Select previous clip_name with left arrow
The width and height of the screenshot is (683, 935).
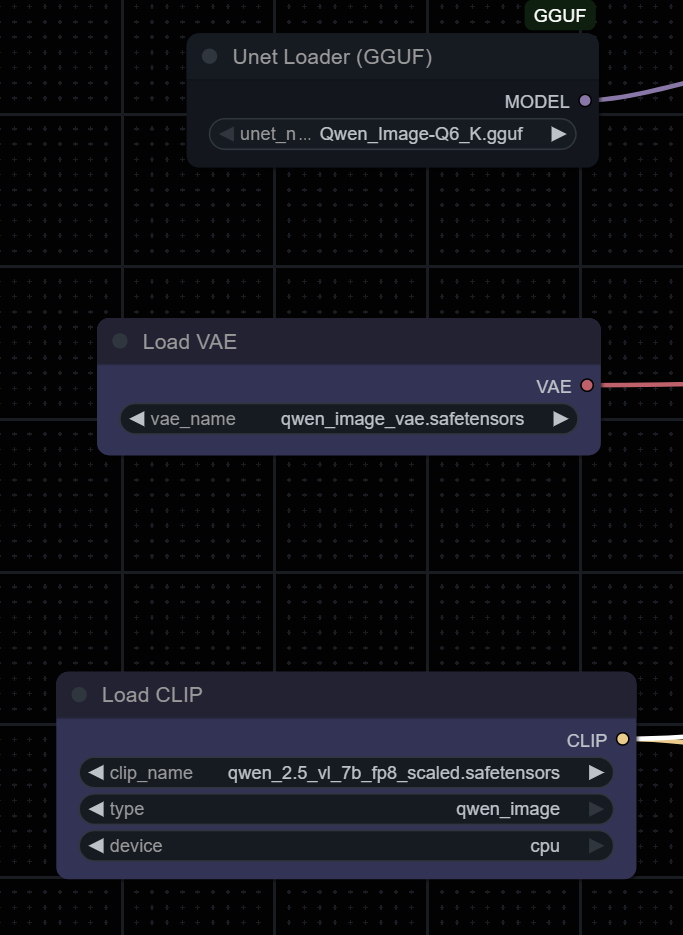click(96, 773)
